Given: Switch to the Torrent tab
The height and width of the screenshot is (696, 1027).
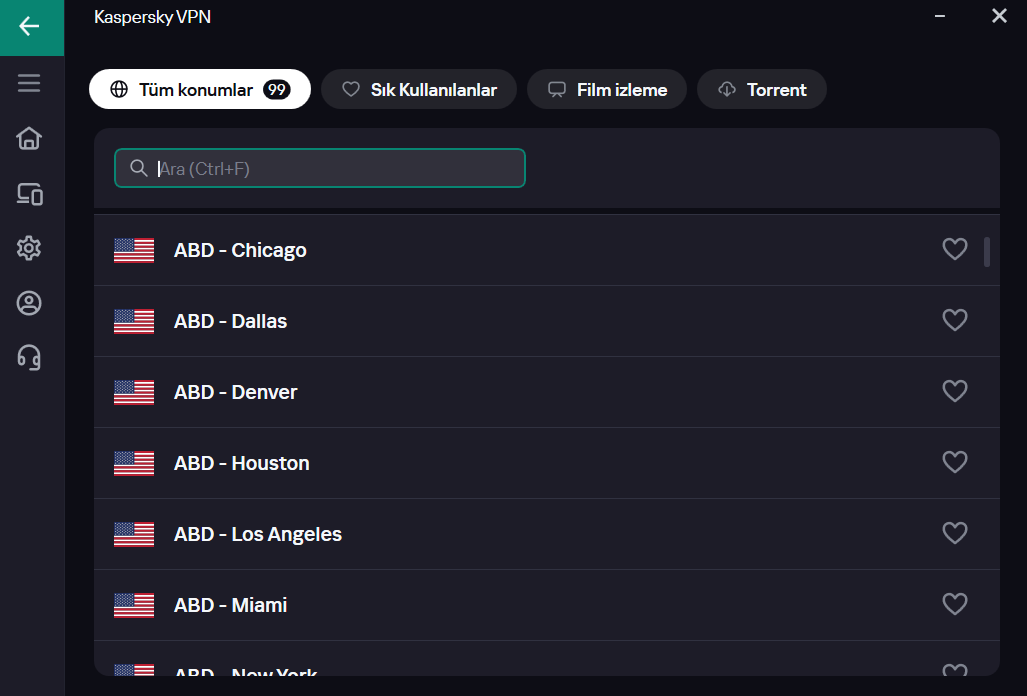Looking at the screenshot, I should point(762,90).
